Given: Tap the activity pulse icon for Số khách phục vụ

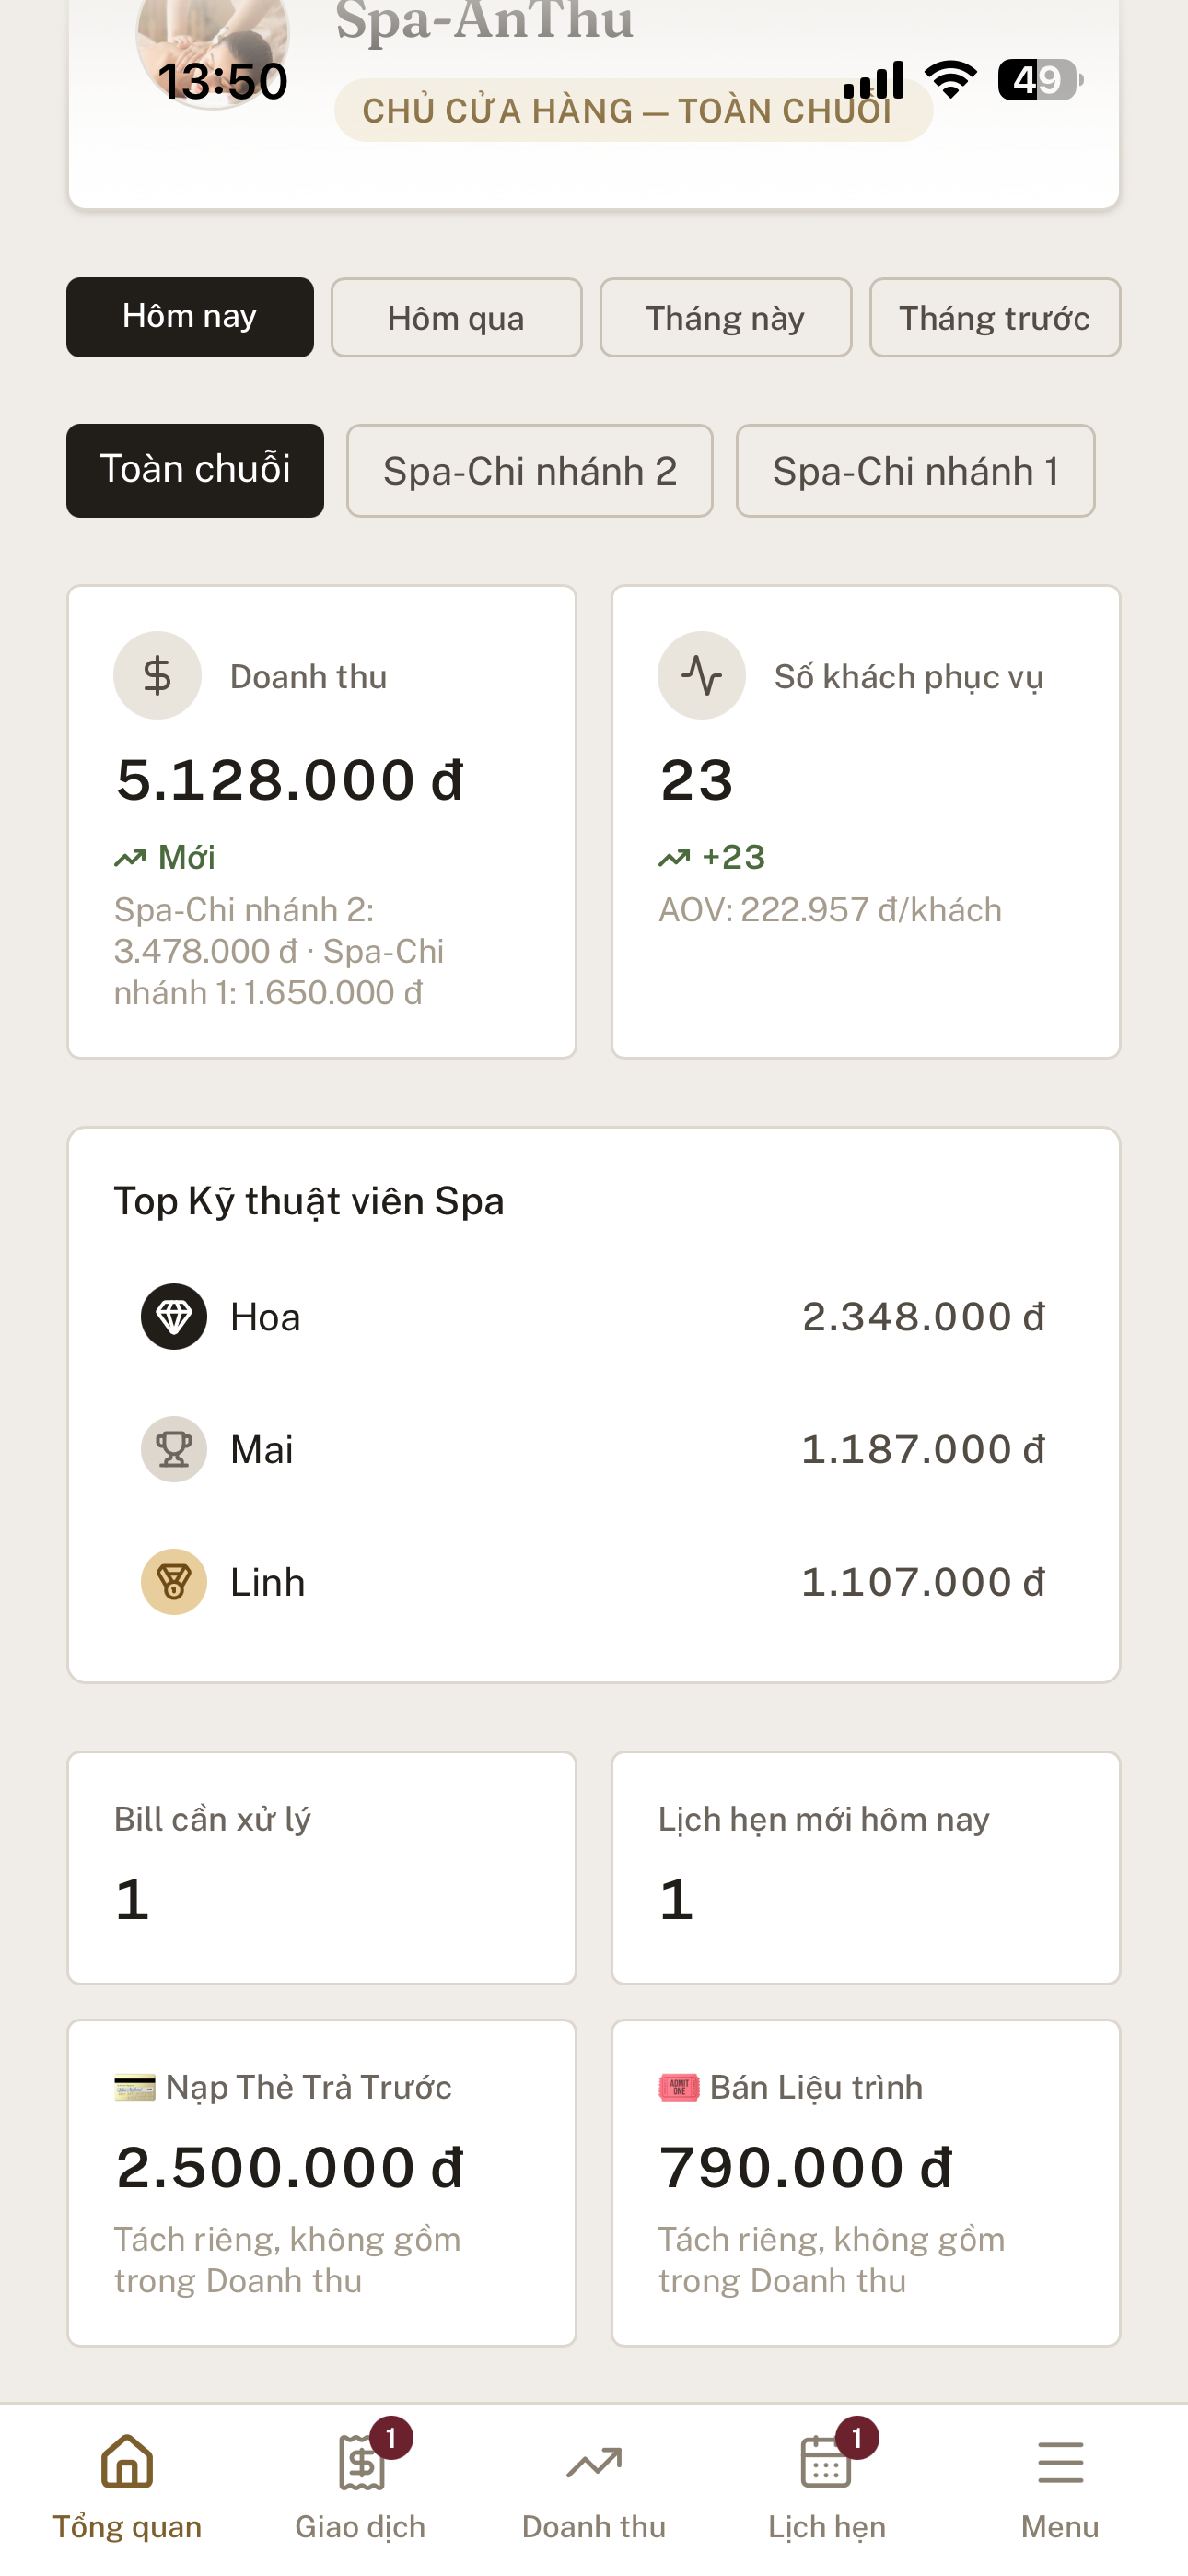Looking at the screenshot, I should [701, 676].
